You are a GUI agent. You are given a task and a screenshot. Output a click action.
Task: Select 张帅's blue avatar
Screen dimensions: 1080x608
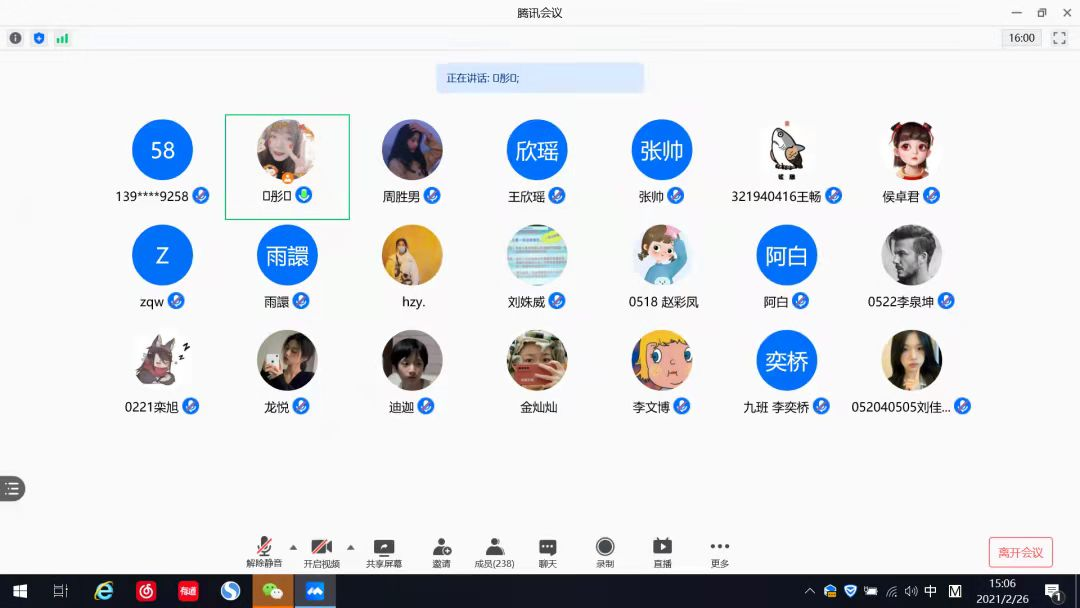tap(662, 150)
